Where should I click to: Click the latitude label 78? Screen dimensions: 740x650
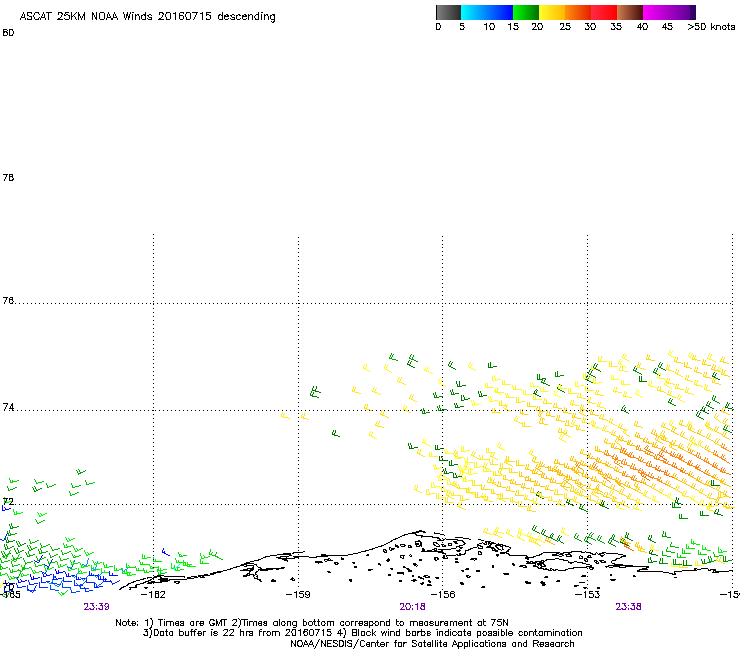(x=8, y=177)
